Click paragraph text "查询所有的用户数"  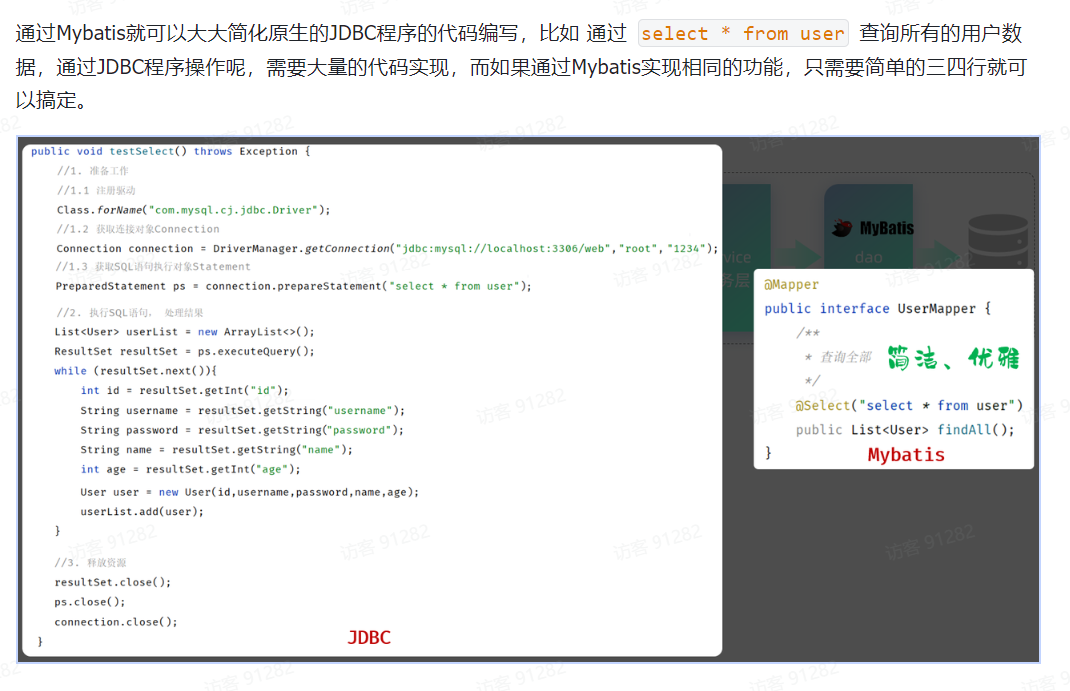[x=940, y=33]
